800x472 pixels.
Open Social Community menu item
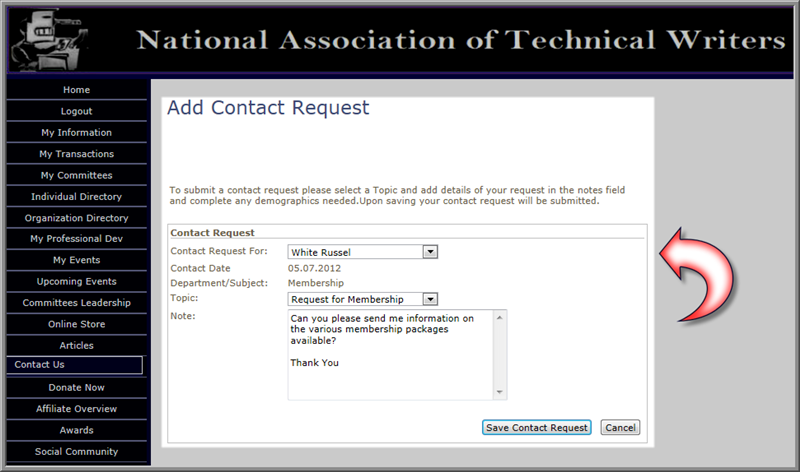pyautogui.click(x=77, y=452)
